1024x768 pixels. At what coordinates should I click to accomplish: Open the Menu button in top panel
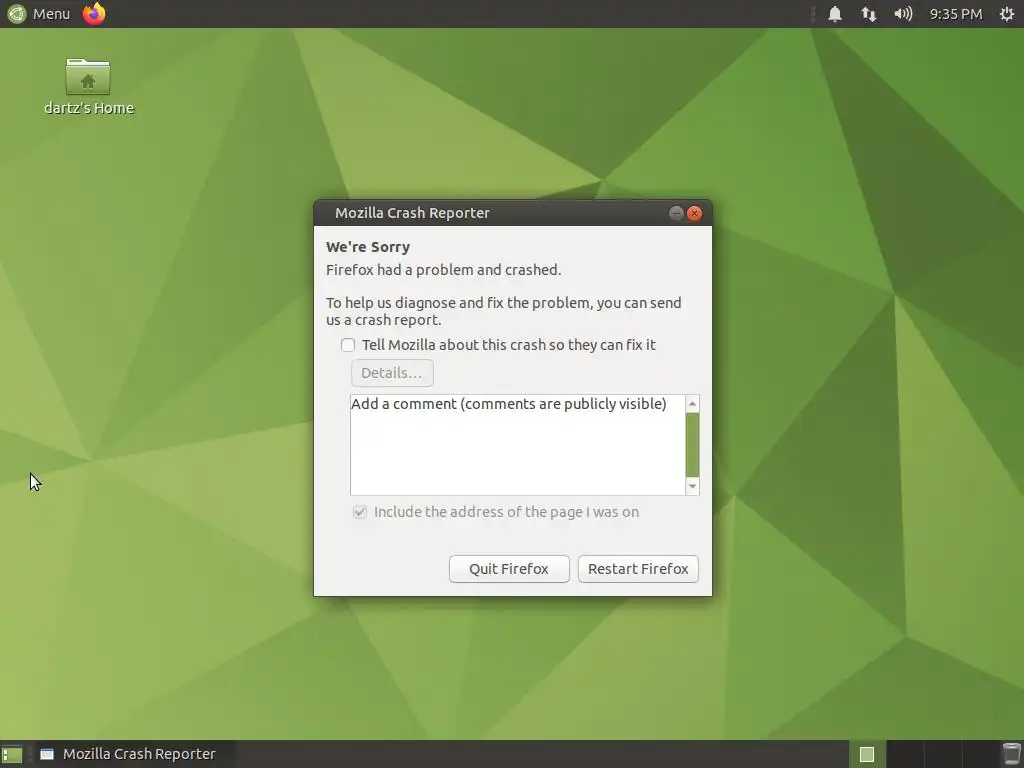[38, 14]
